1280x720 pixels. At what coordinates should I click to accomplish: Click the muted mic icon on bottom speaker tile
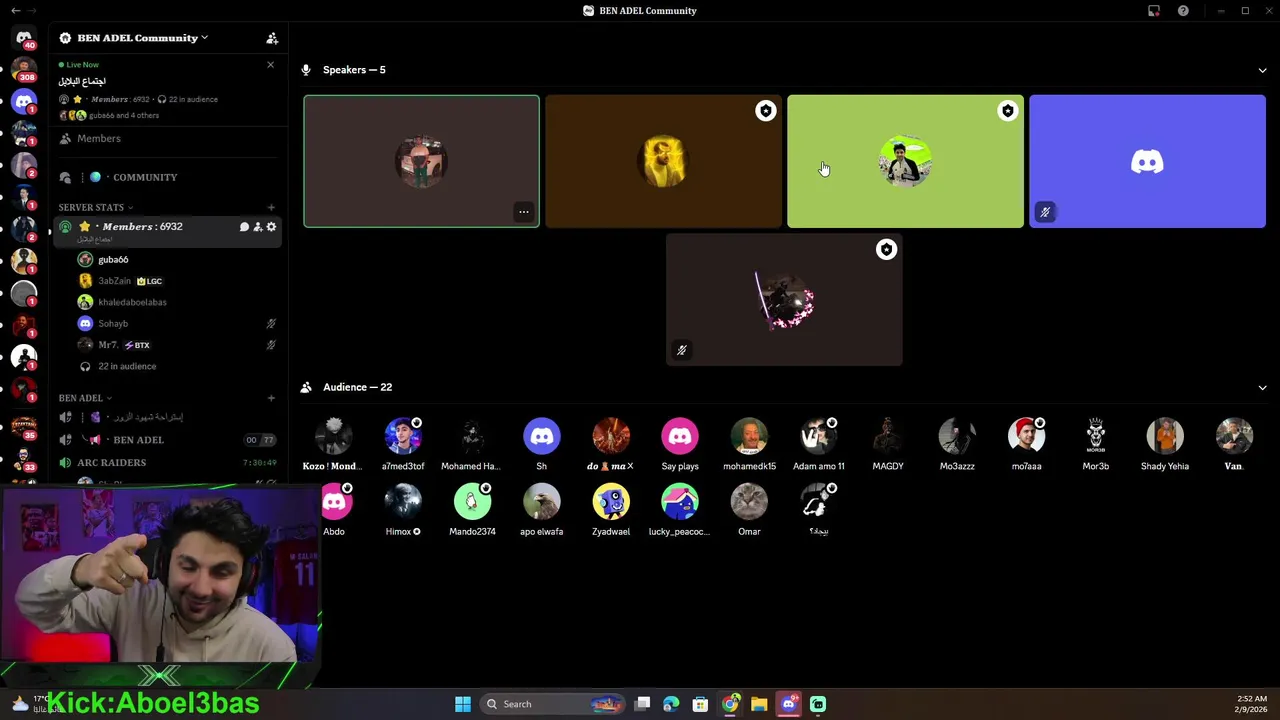tap(682, 350)
